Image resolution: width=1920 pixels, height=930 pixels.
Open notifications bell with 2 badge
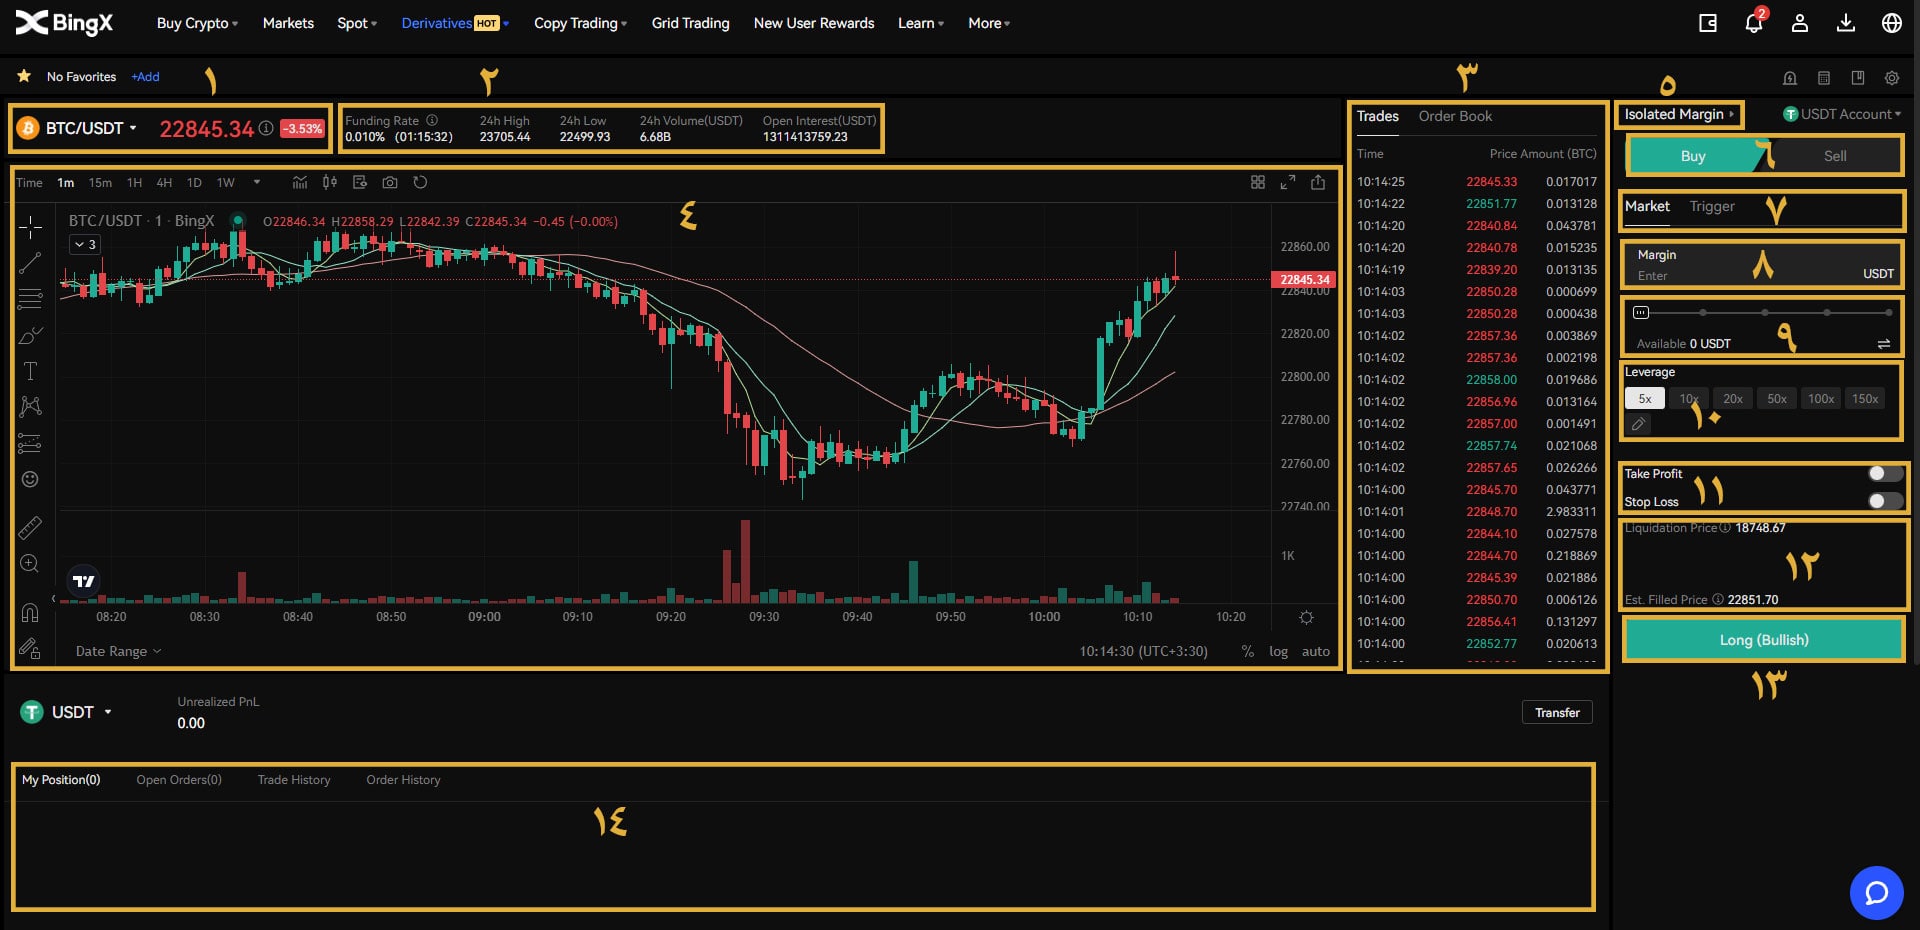click(1754, 22)
